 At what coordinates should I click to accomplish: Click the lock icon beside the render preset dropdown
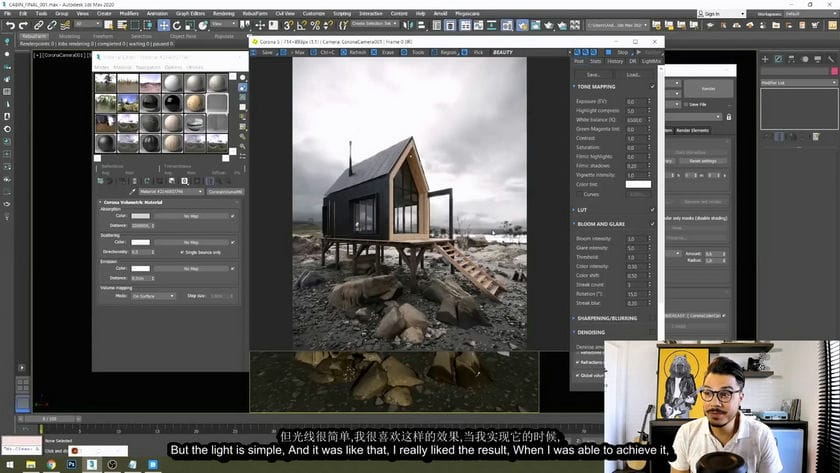tap(729, 117)
